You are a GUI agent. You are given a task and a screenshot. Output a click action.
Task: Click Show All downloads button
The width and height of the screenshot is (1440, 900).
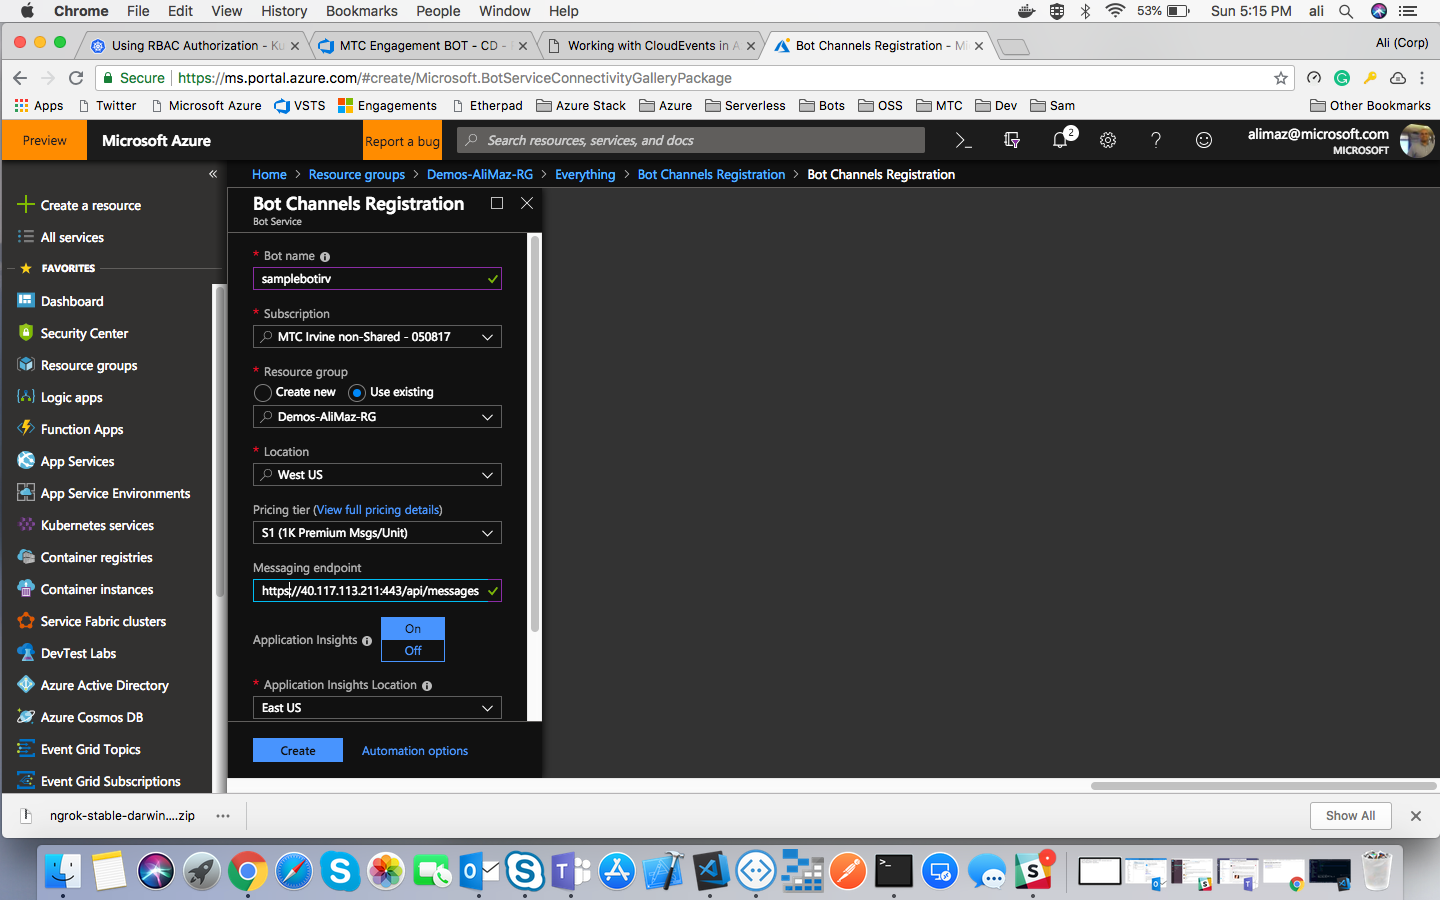[x=1350, y=816]
